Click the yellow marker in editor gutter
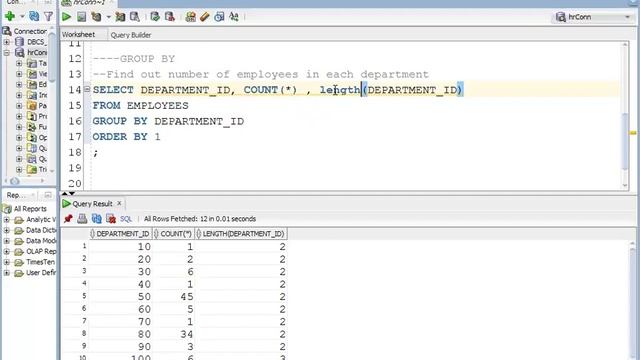Viewport: 640px width, 360px height. pos(633,133)
